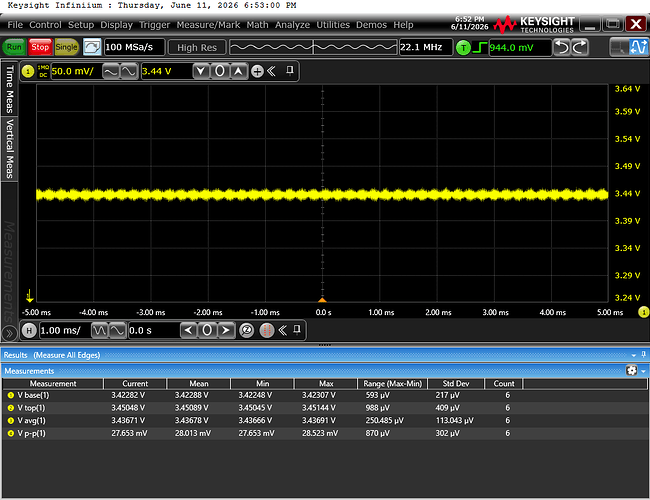Click the red Stop button
This screenshot has width=650, height=500.
(40, 47)
